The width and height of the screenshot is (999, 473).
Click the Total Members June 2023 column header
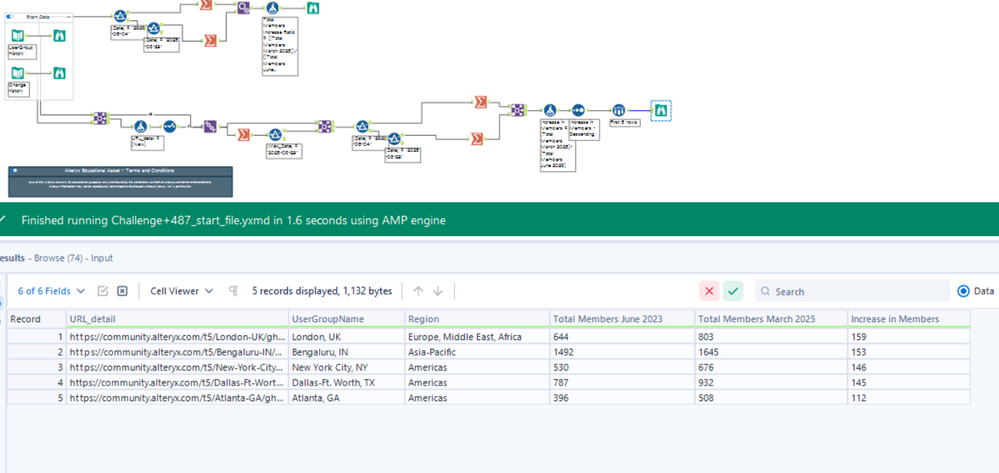622,319
